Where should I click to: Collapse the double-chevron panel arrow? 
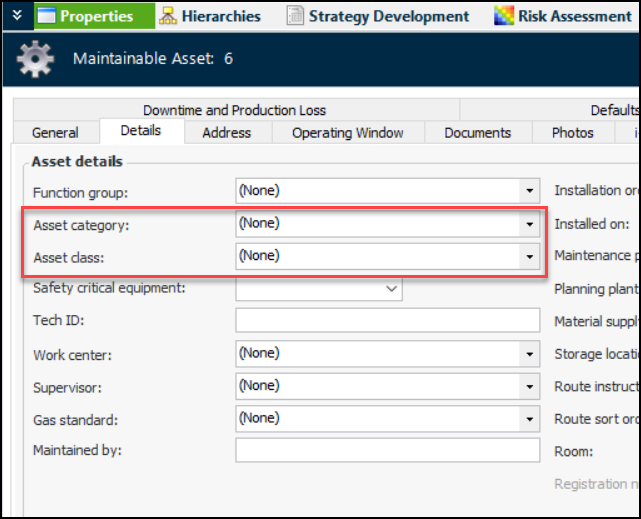17,16
